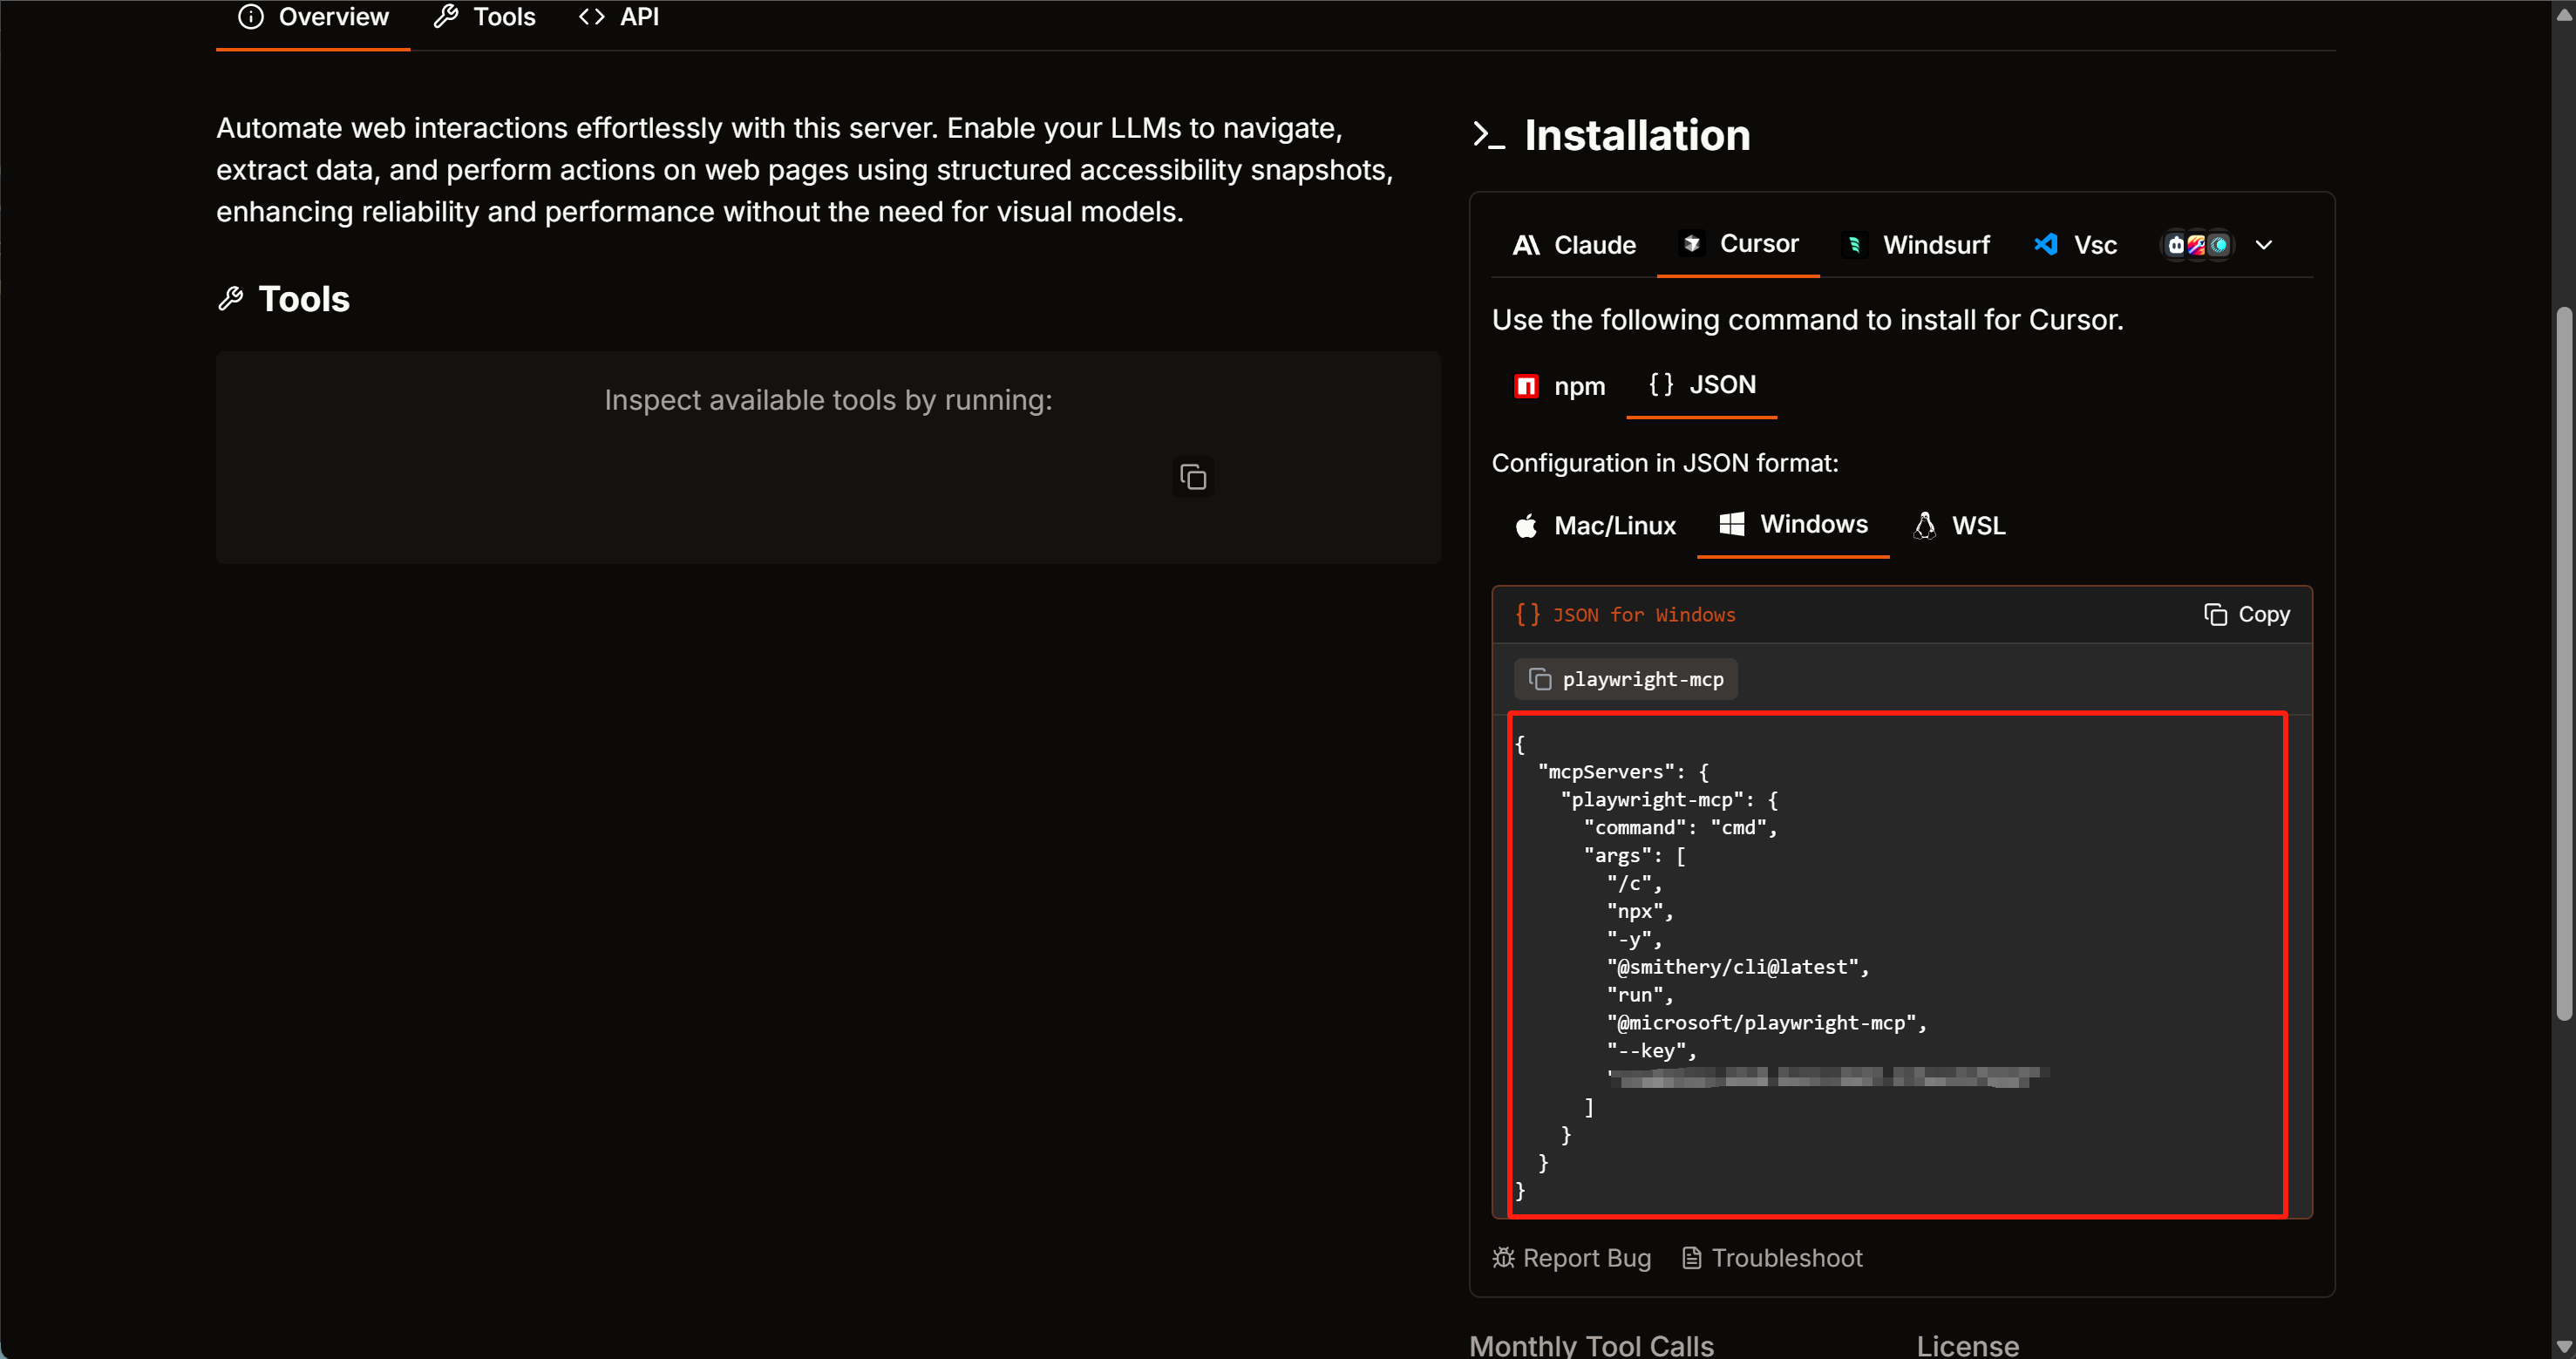Click the "--key" argument line
This screenshot has width=2576, height=1359.
(1652, 1051)
